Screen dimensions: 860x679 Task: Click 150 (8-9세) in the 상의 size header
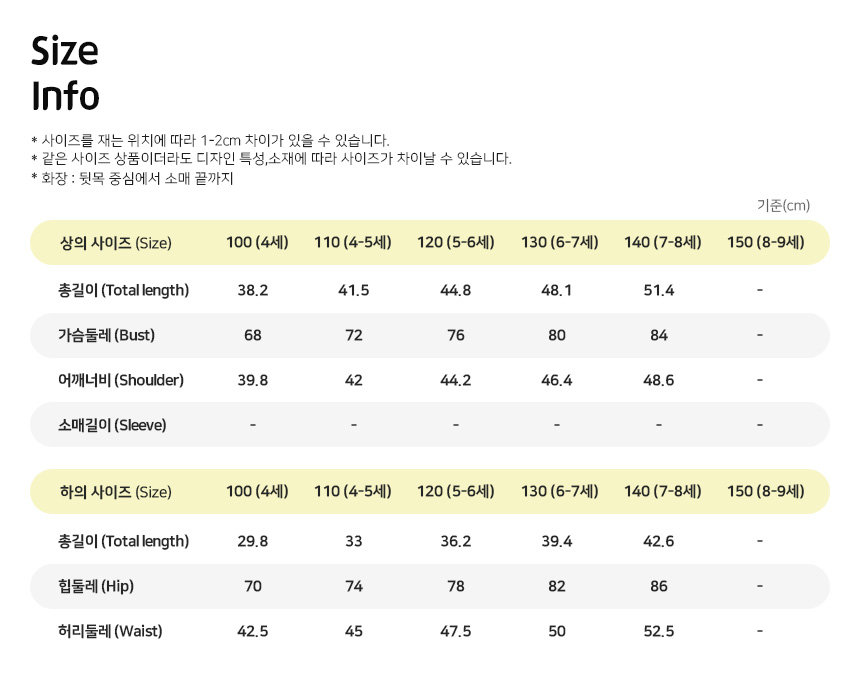(x=765, y=243)
